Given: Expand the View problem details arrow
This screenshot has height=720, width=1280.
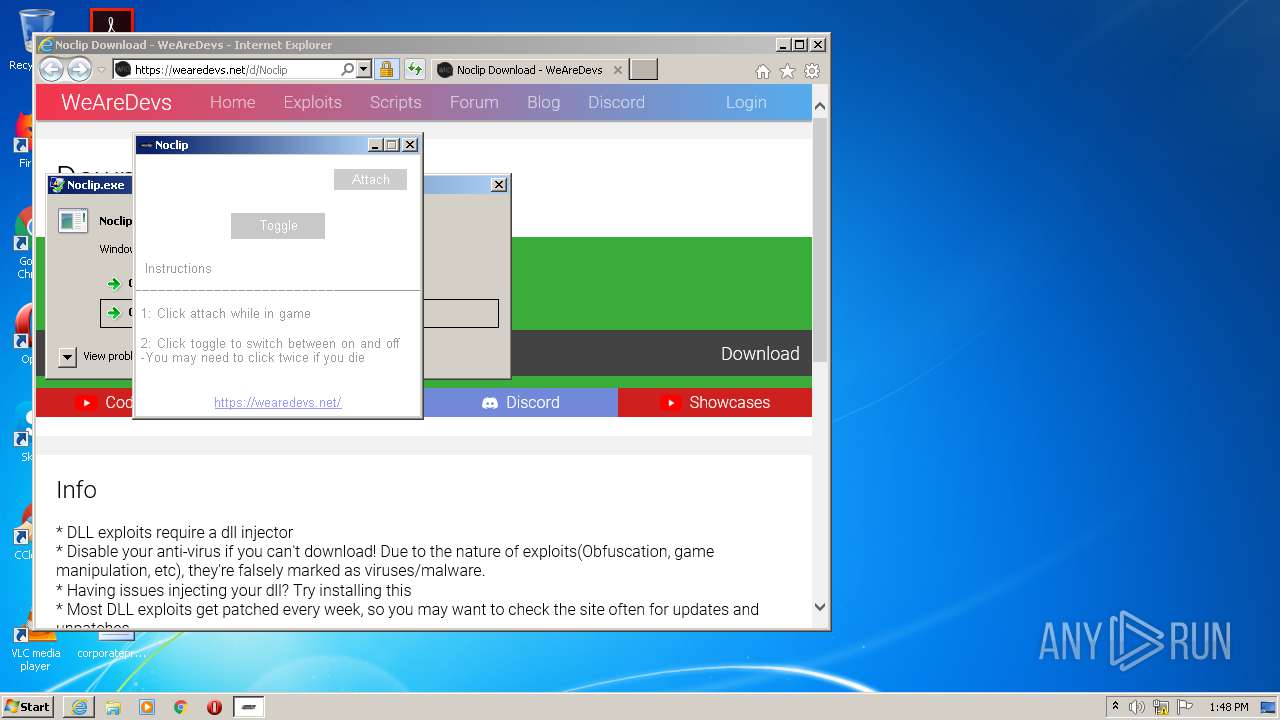Looking at the screenshot, I should [x=67, y=357].
